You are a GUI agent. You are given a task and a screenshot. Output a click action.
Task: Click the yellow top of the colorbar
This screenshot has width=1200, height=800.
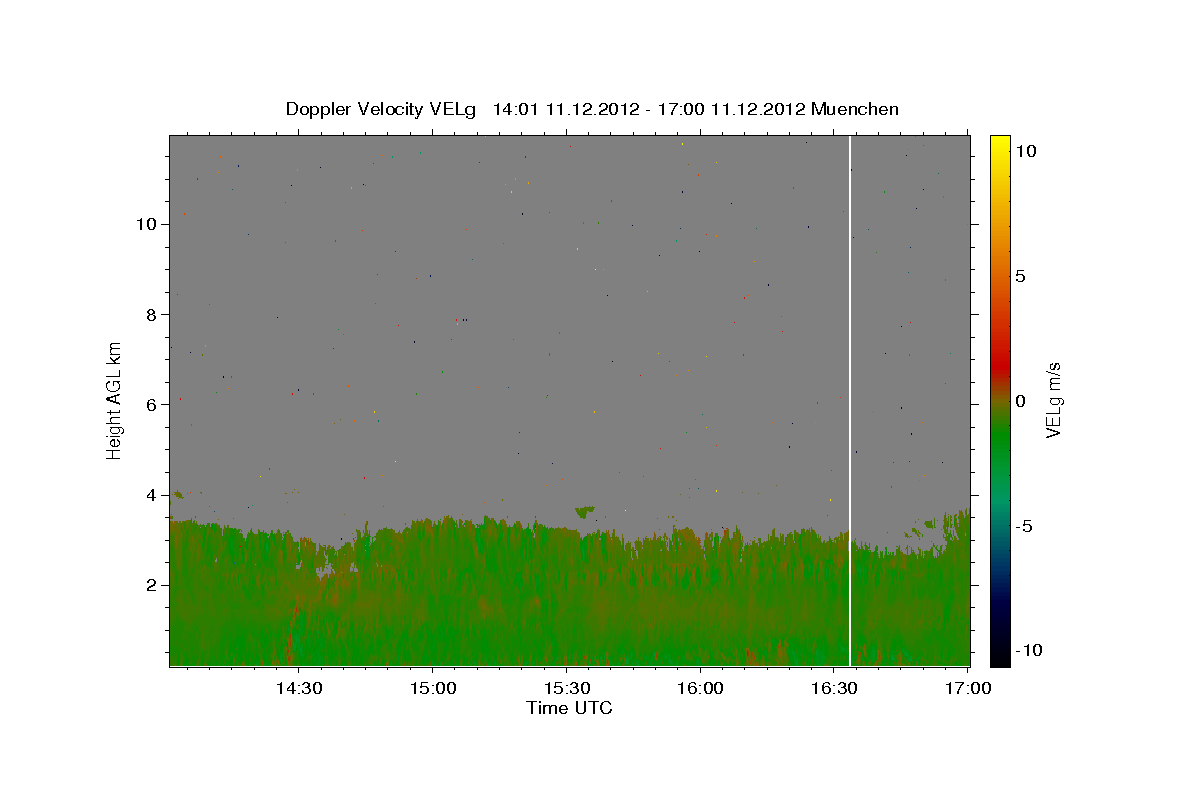click(x=999, y=145)
